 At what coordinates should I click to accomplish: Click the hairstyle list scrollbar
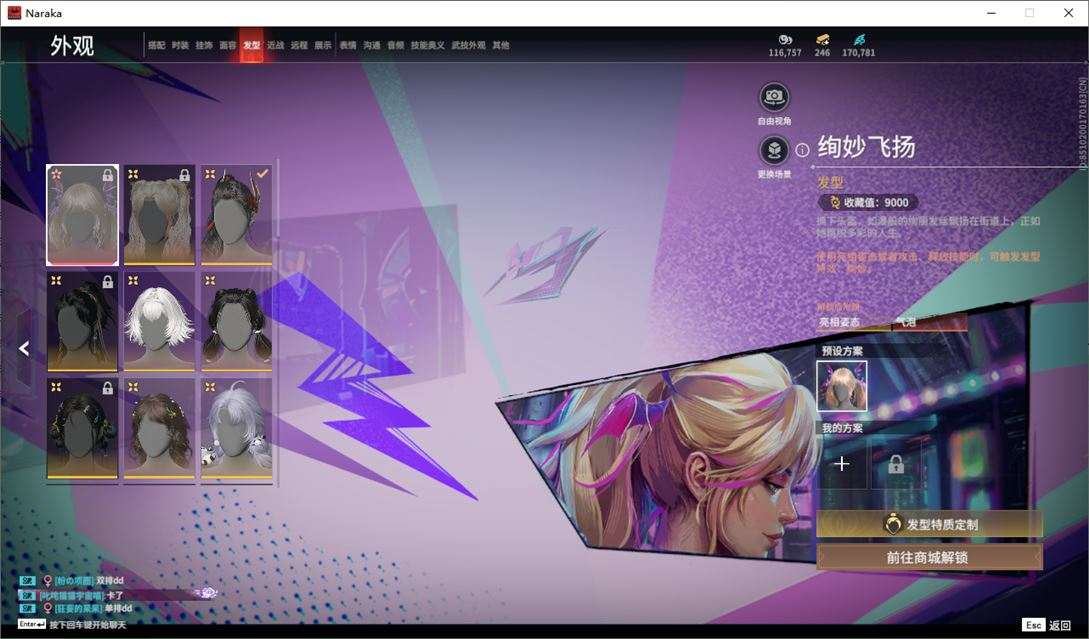coord(278,322)
